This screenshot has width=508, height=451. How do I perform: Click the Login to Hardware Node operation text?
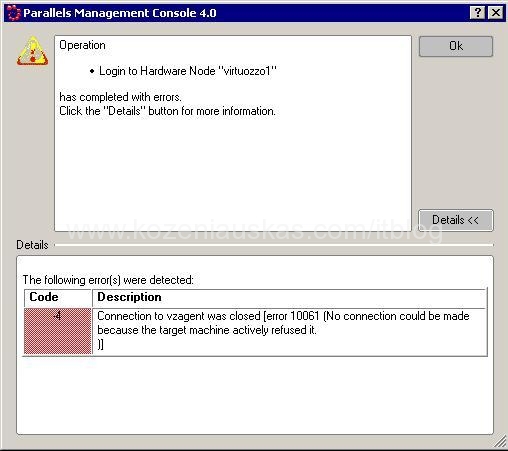pyautogui.click(x=188, y=71)
